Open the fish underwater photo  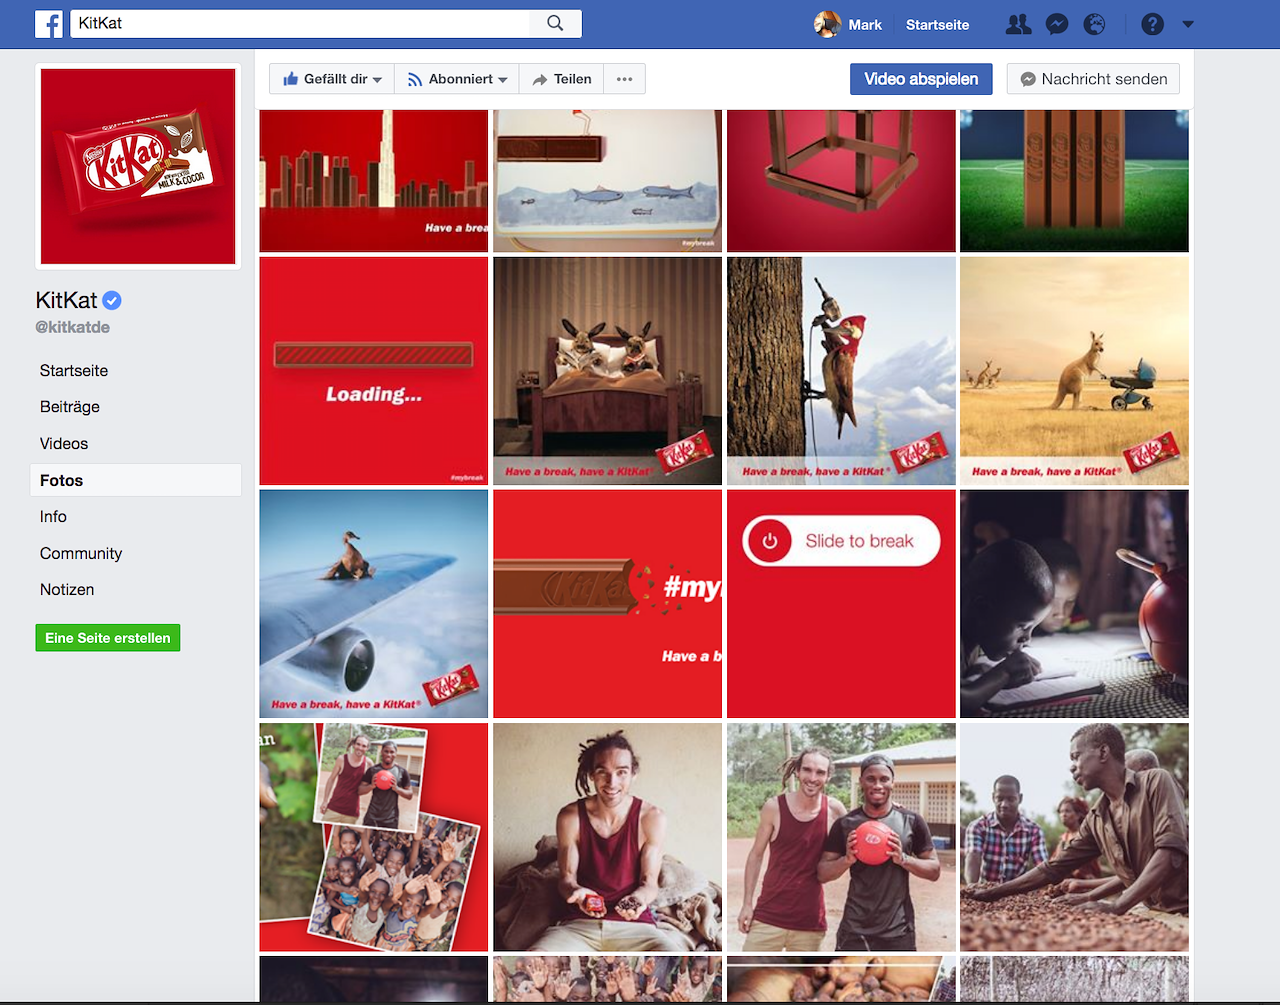[607, 181]
